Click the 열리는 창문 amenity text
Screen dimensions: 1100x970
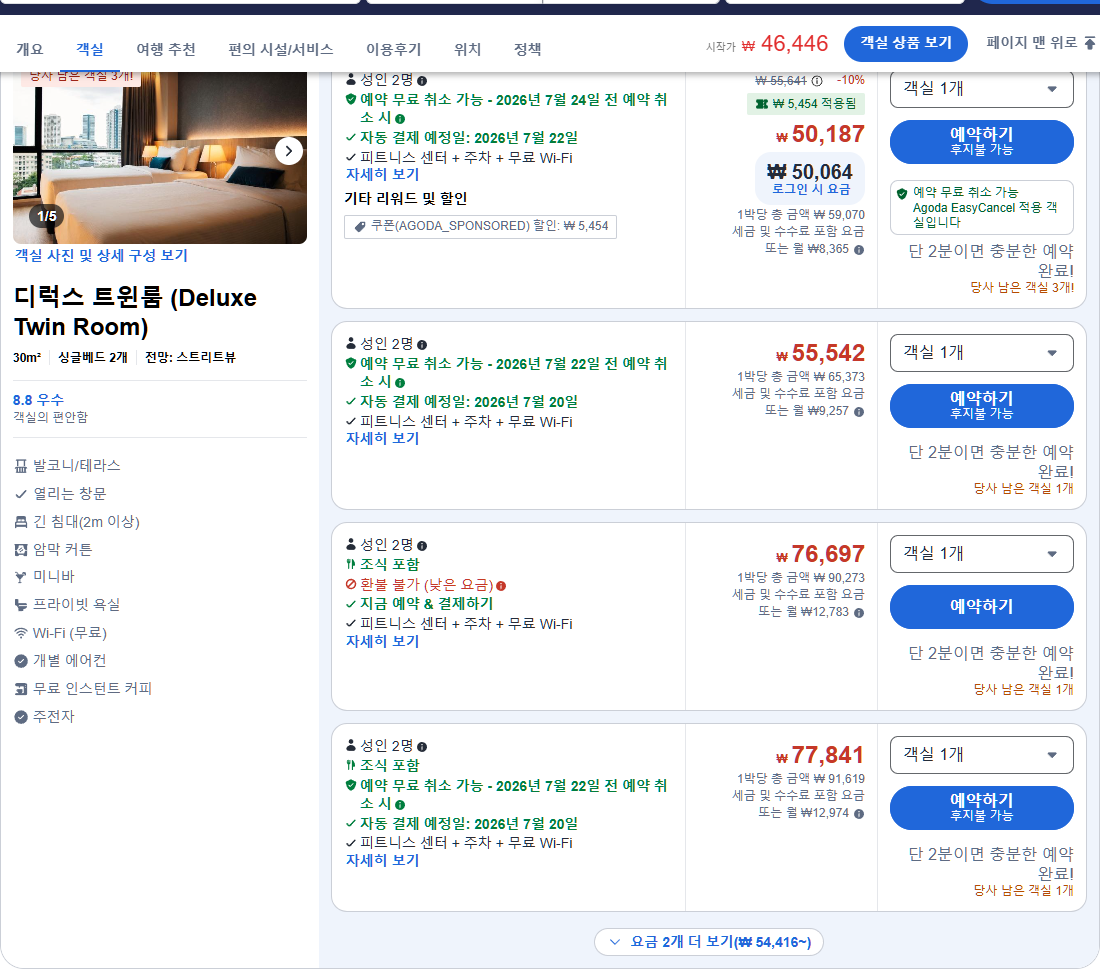pos(70,494)
